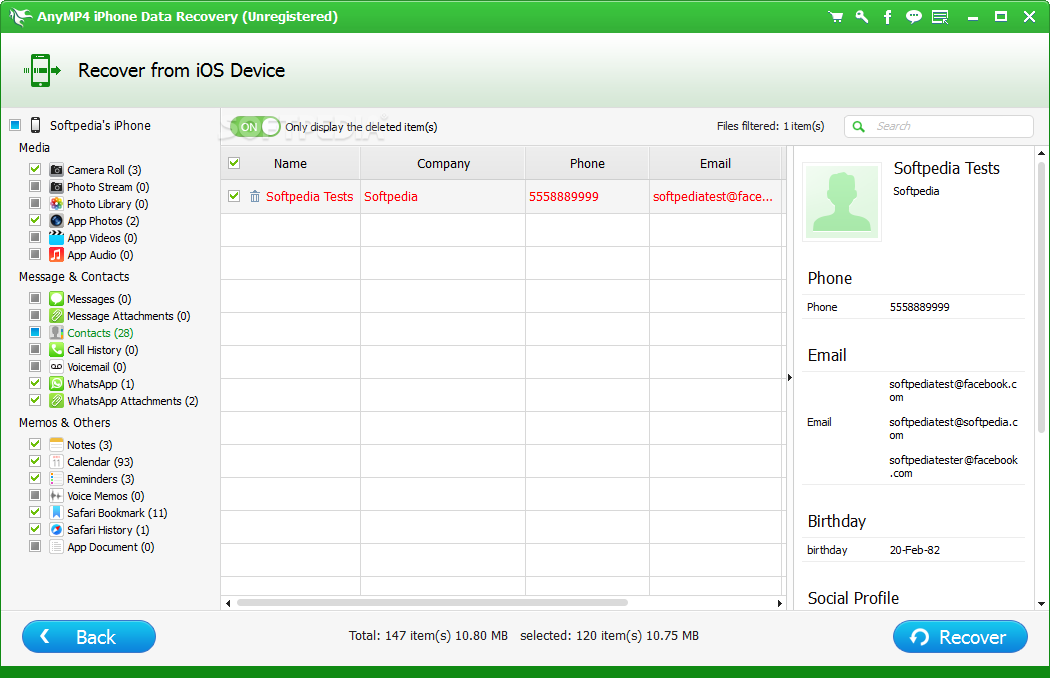Viewport: 1050px width, 678px height.
Task: Click the Recover button
Action: 960,636
